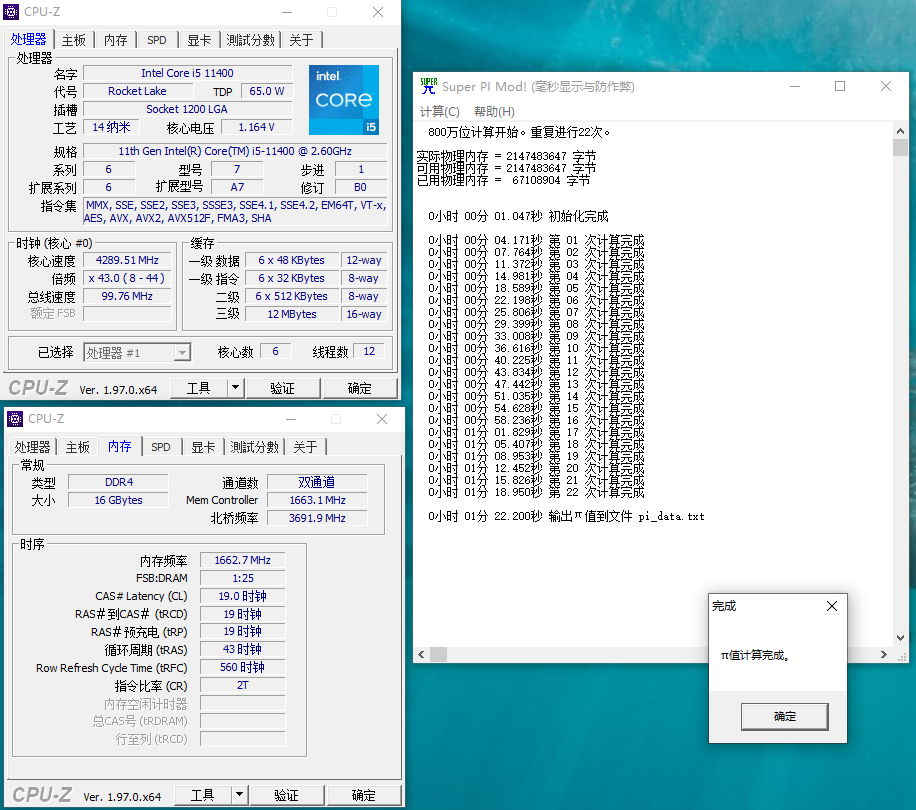Switch to 測試分數 tab in top CPU-Z window
The image size is (916, 810).
(x=250, y=40)
